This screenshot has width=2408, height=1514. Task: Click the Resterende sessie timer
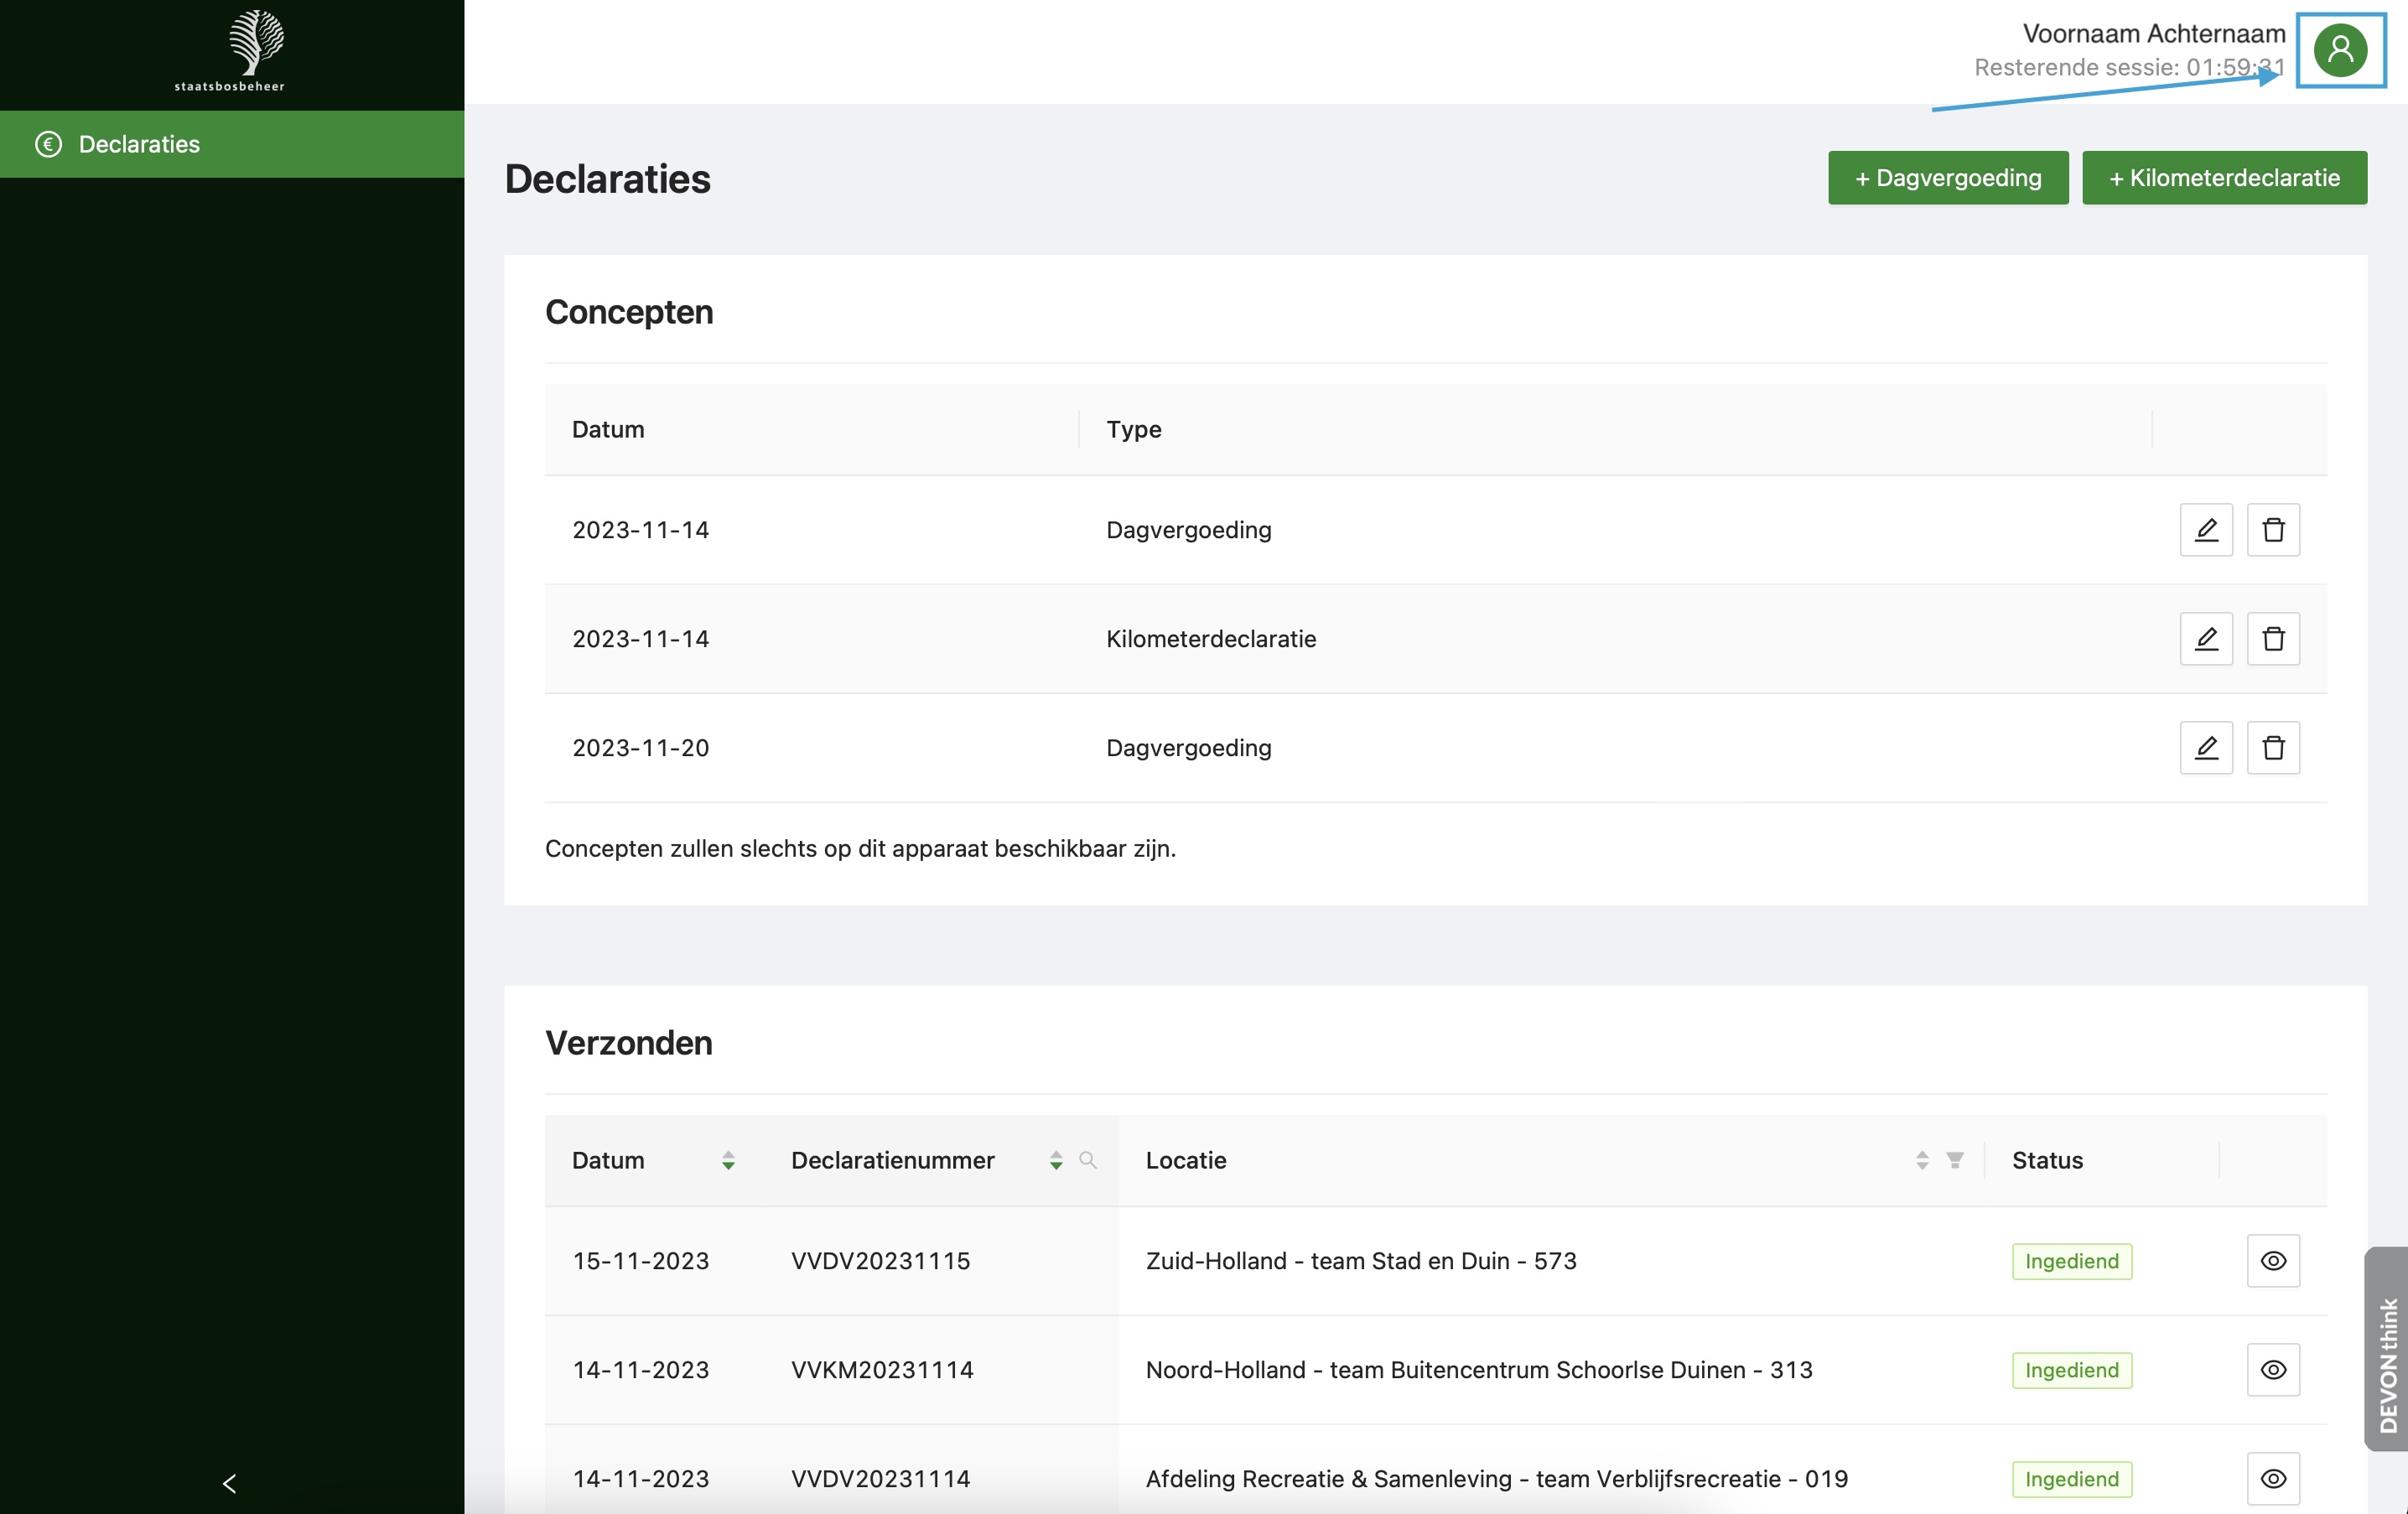coord(2129,67)
